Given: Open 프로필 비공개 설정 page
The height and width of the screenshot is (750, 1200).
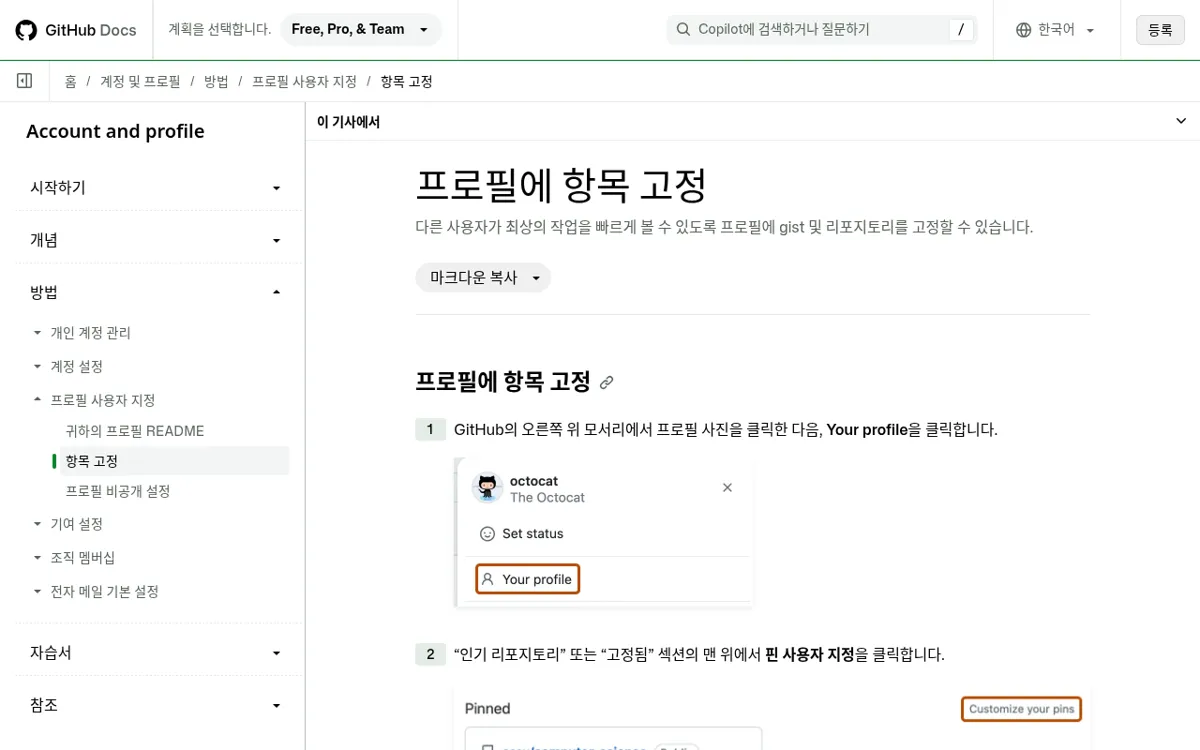Looking at the screenshot, I should [x=118, y=491].
